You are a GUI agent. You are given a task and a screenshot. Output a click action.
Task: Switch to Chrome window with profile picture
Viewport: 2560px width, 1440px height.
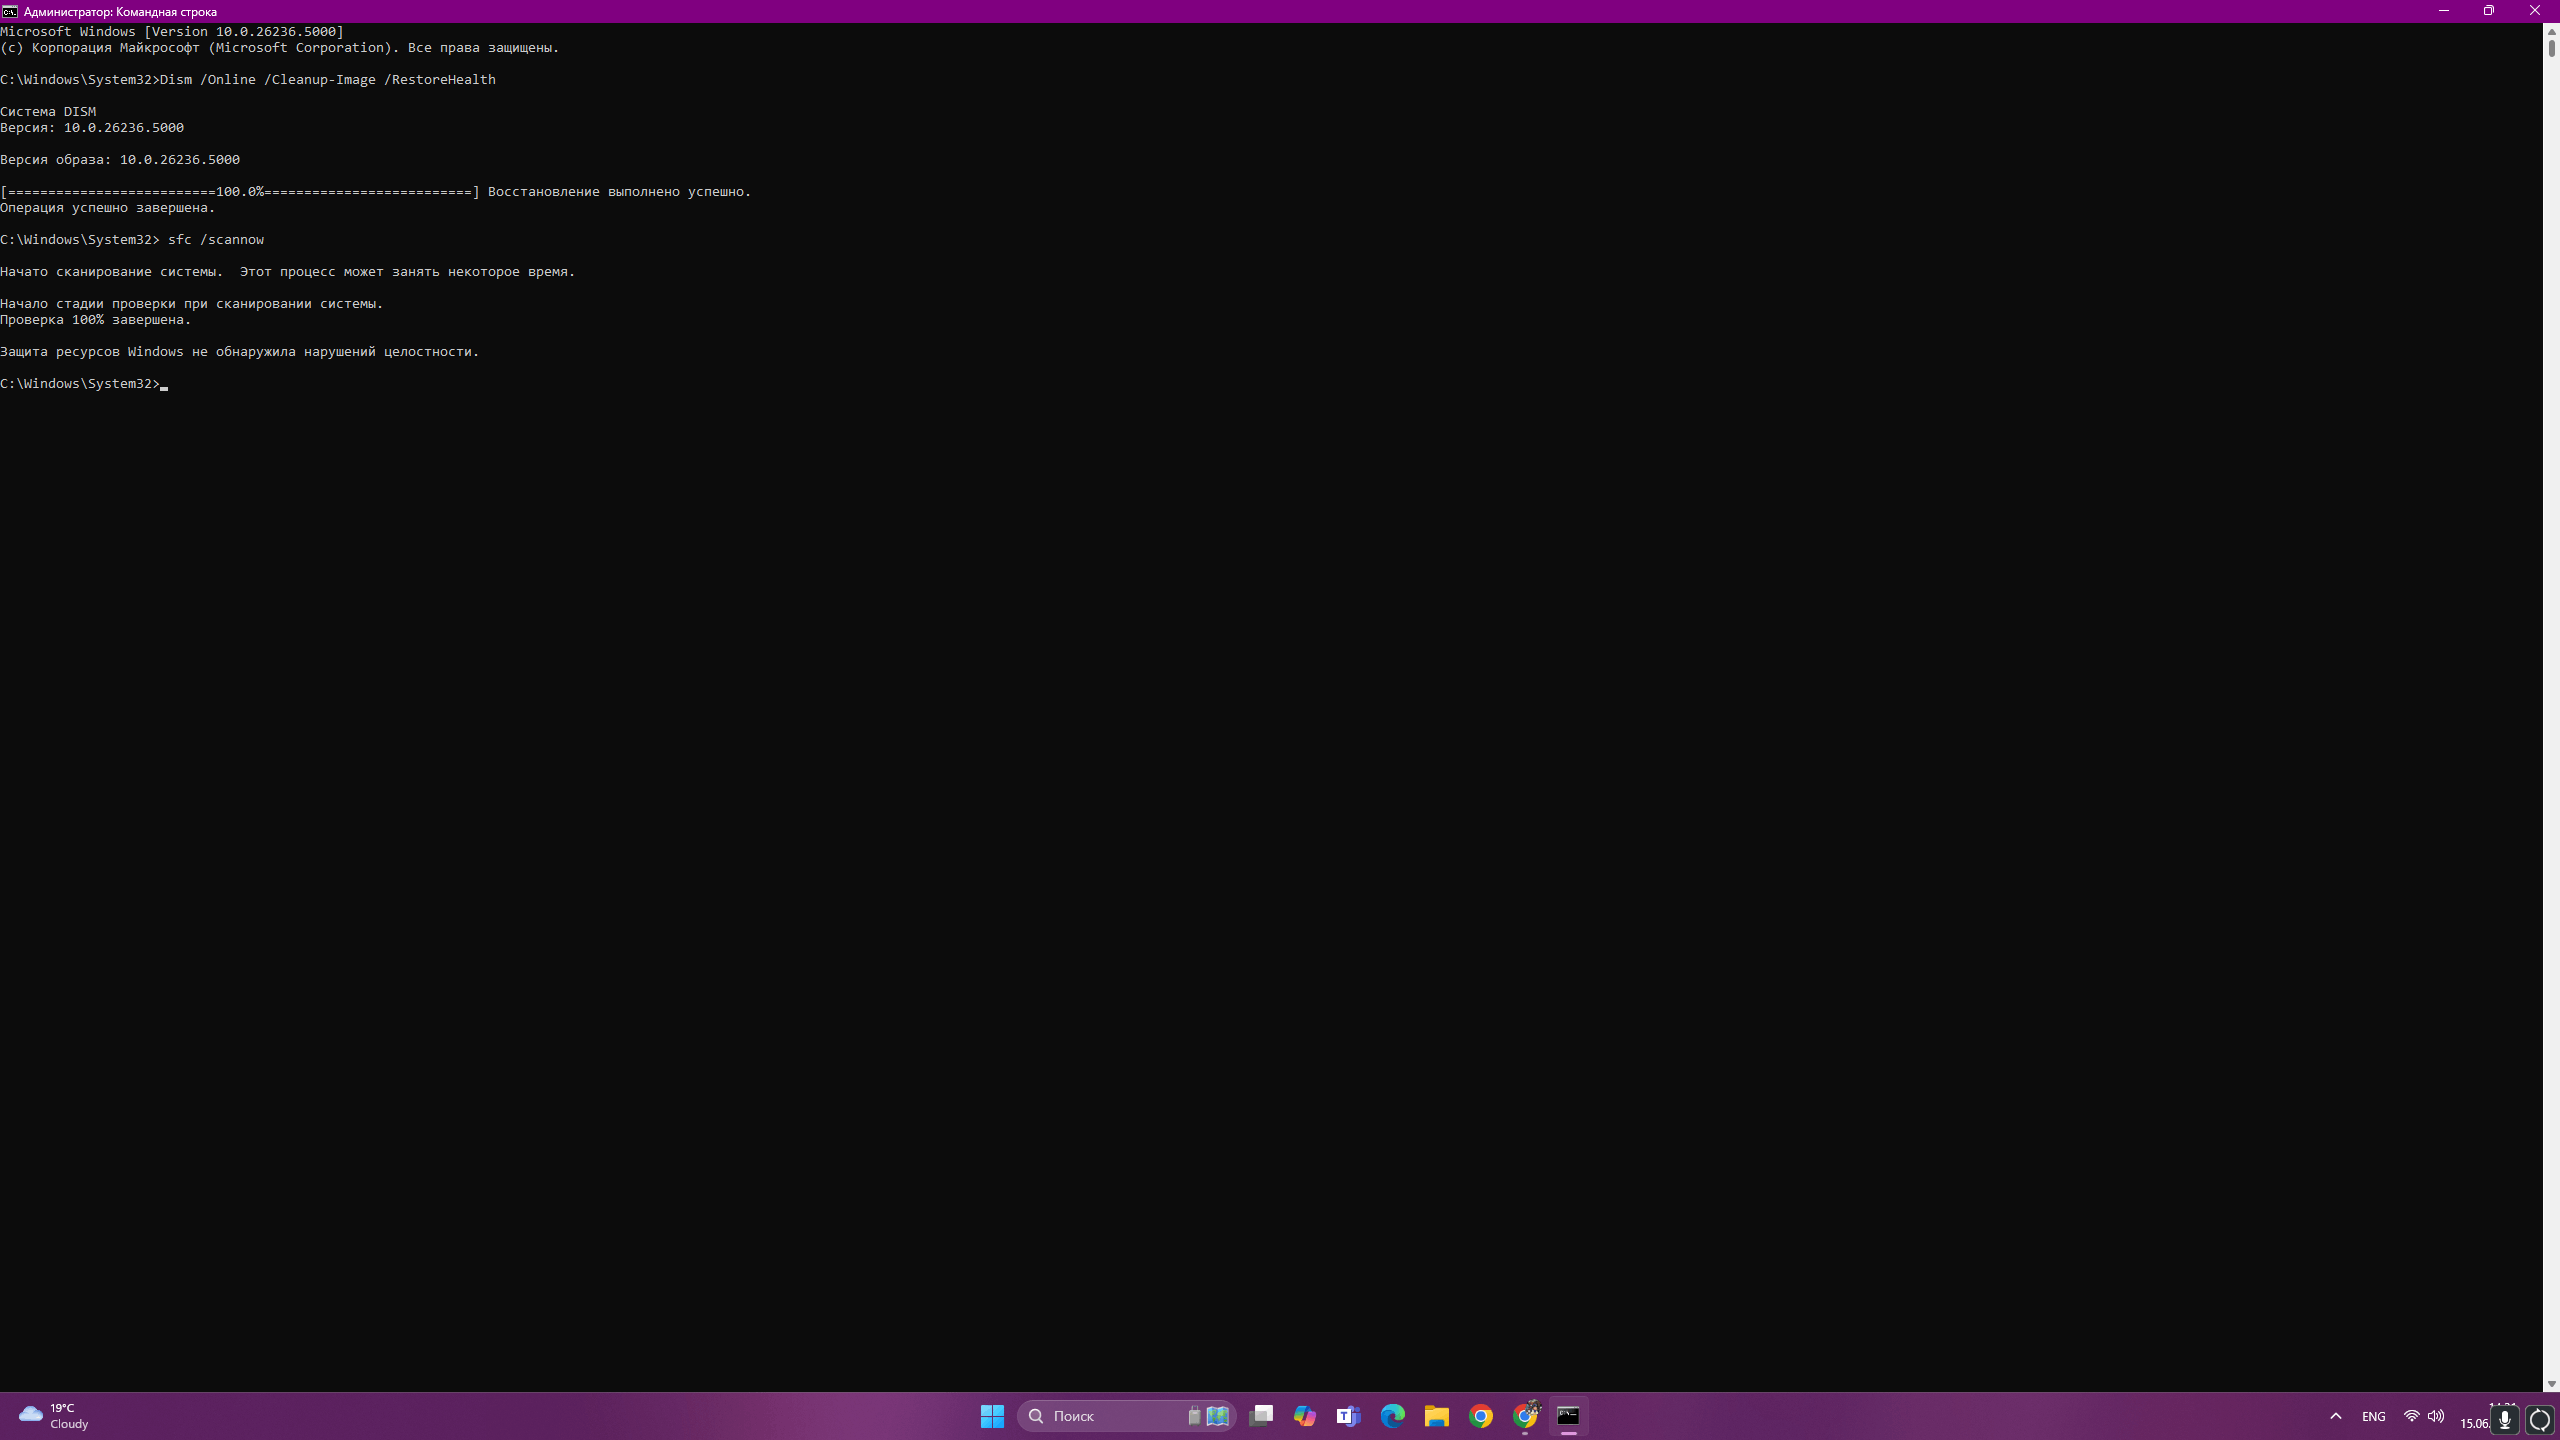coord(1526,1416)
